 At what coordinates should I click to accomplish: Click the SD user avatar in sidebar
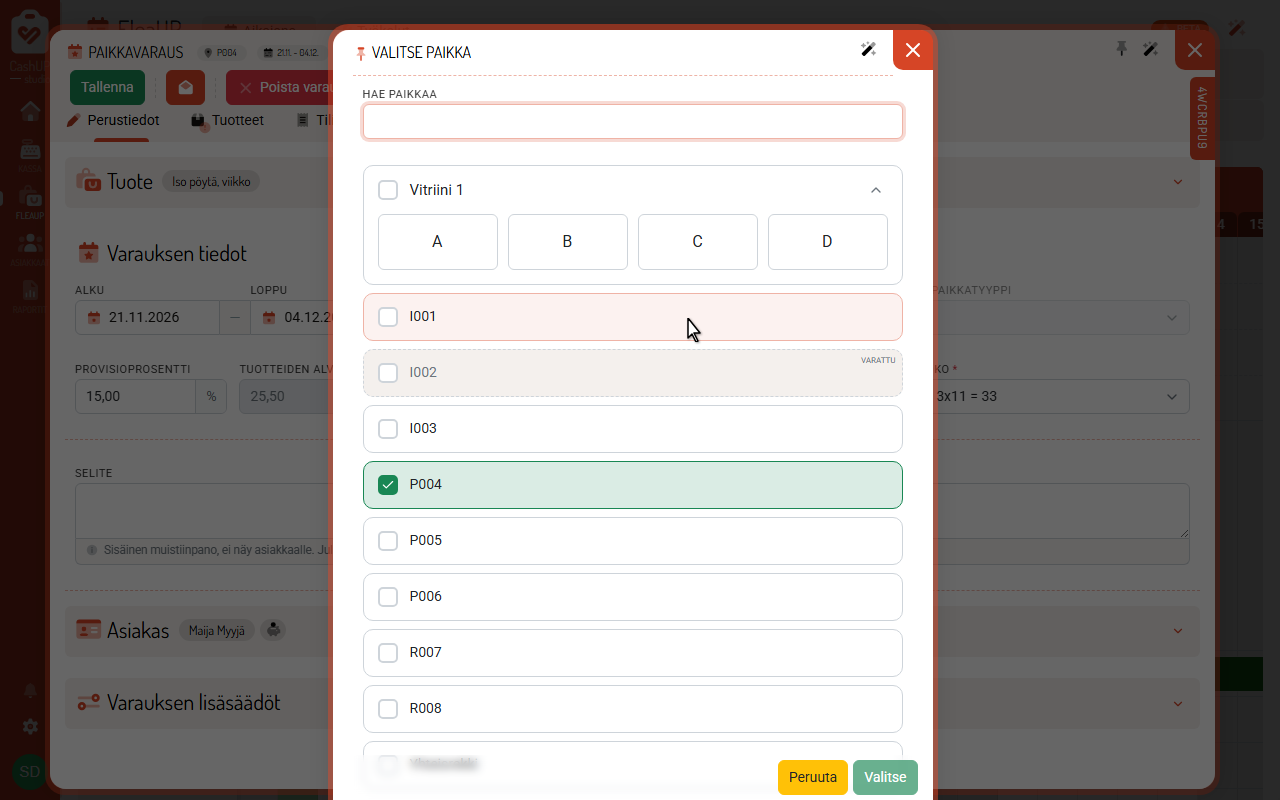pyautogui.click(x=30, y=772)
